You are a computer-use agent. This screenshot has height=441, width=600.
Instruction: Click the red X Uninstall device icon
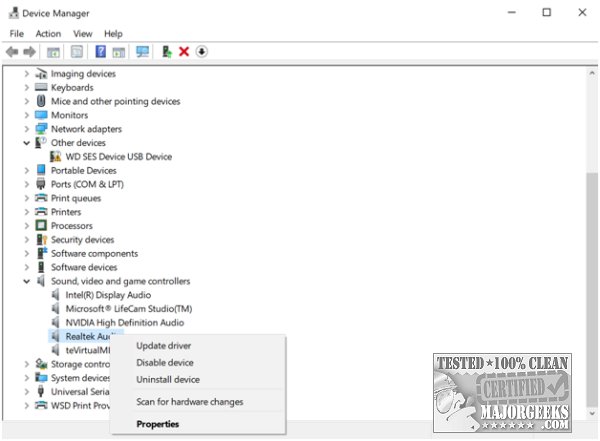tap(184, 51)
